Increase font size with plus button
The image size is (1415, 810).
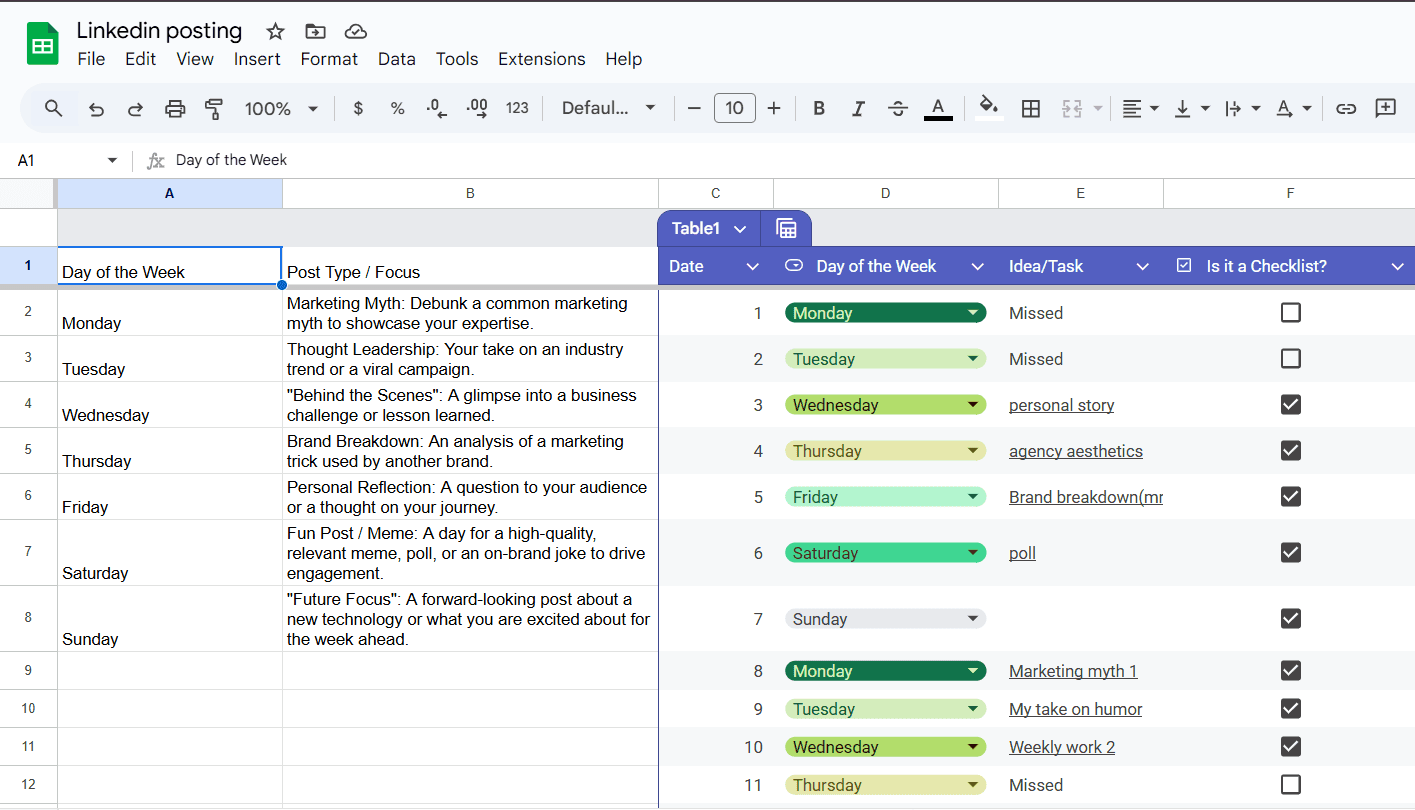point(774,108)
